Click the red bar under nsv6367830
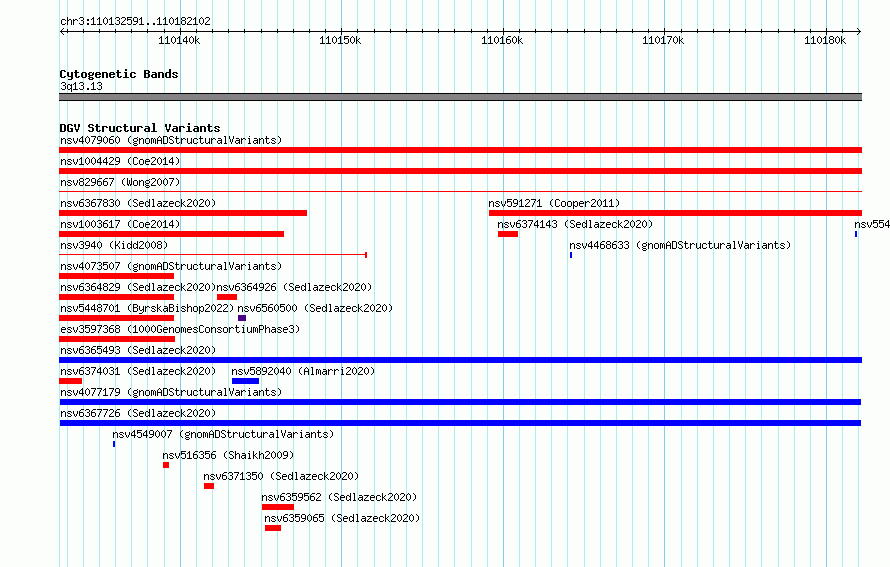This screenshot has width=890, height=567. [x=183, y=213]
